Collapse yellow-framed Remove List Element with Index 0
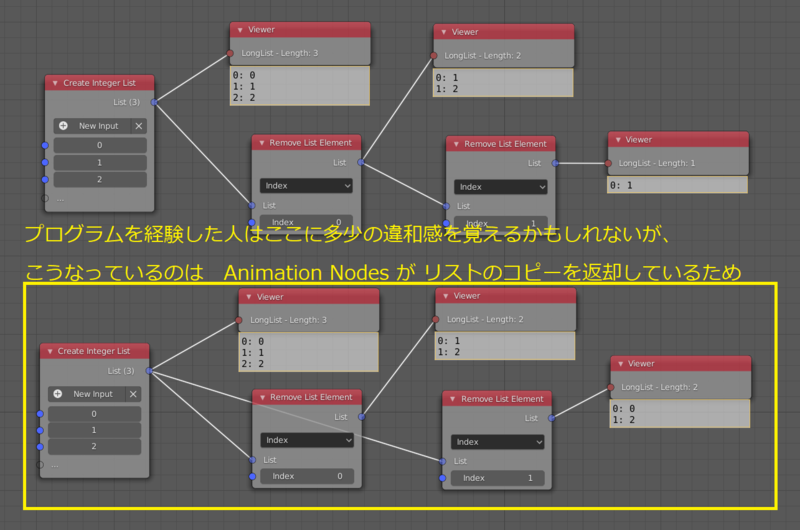This screenshot has width=800, height=530. [x=262, y=397]
